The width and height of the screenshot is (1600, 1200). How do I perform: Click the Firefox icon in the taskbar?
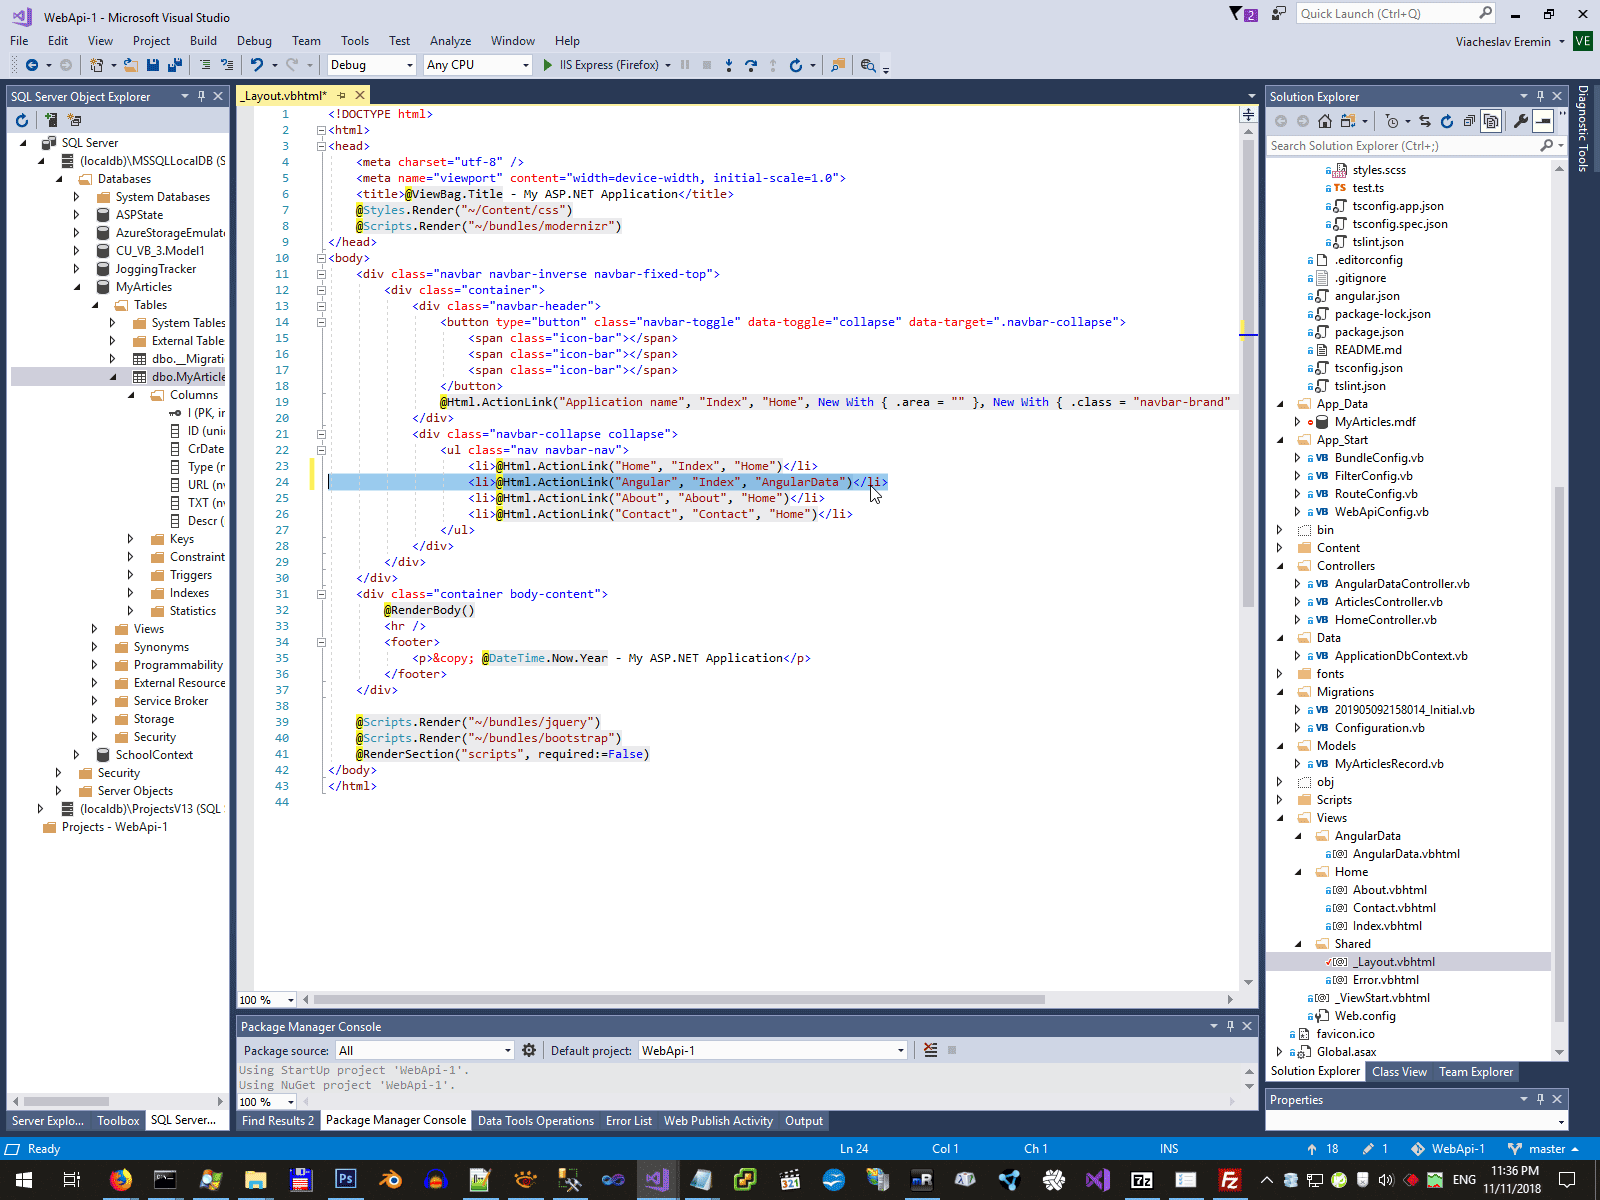[x=121, y=1180]
